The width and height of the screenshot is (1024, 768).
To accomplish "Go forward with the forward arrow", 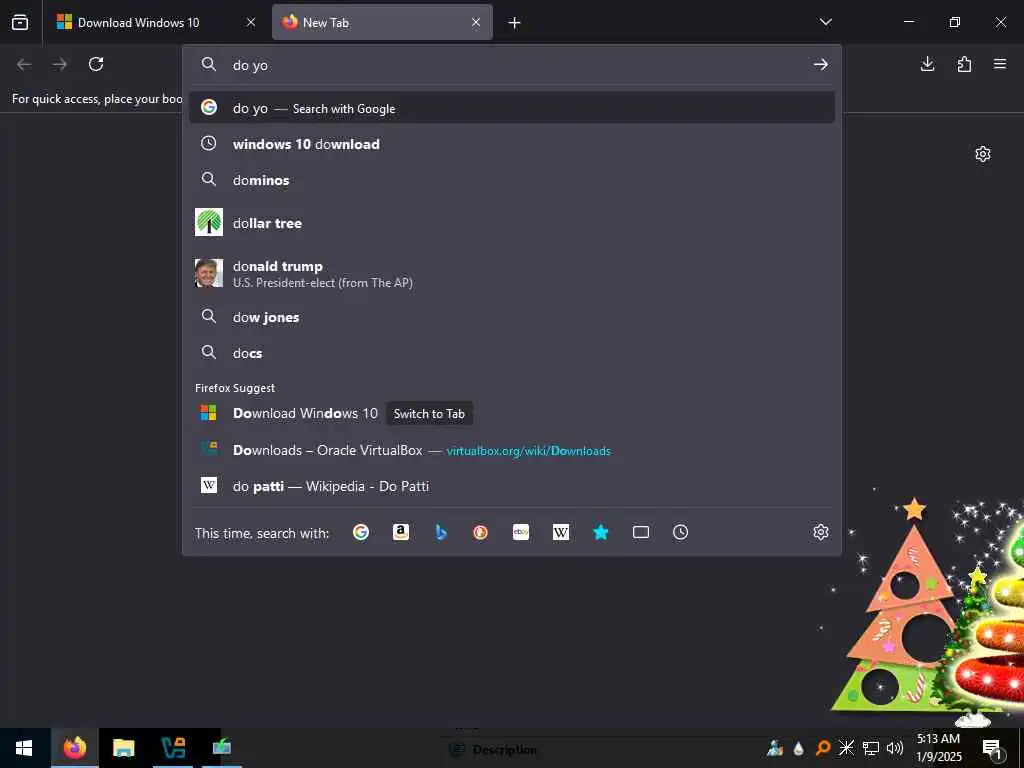I will coord(60,64).
